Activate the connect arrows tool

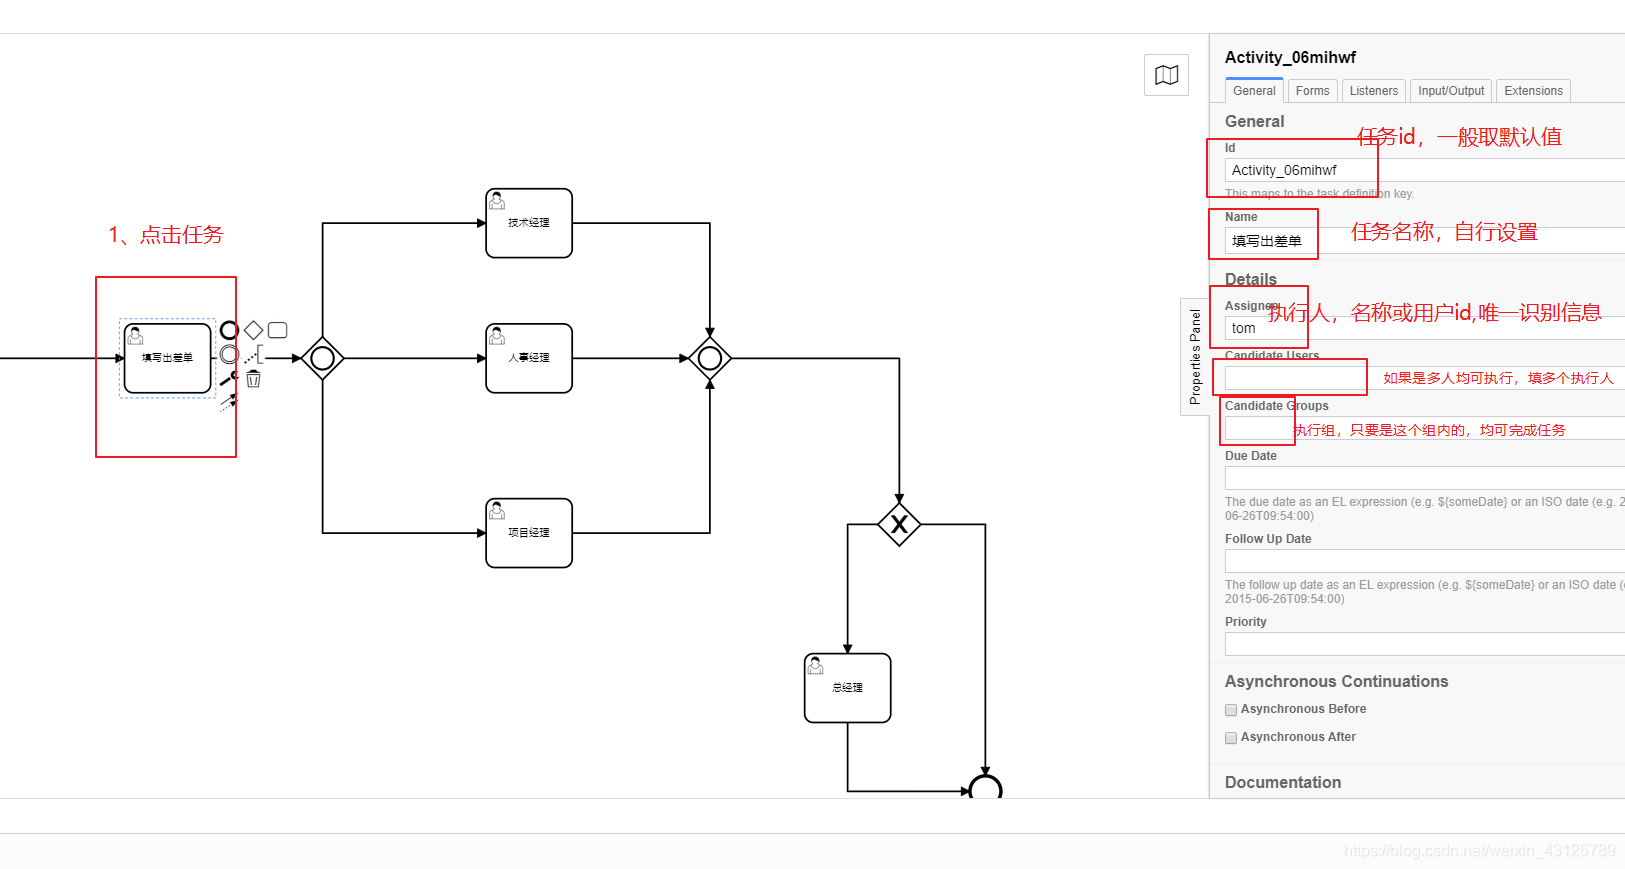pyautogui.click(x=229, y=402)
